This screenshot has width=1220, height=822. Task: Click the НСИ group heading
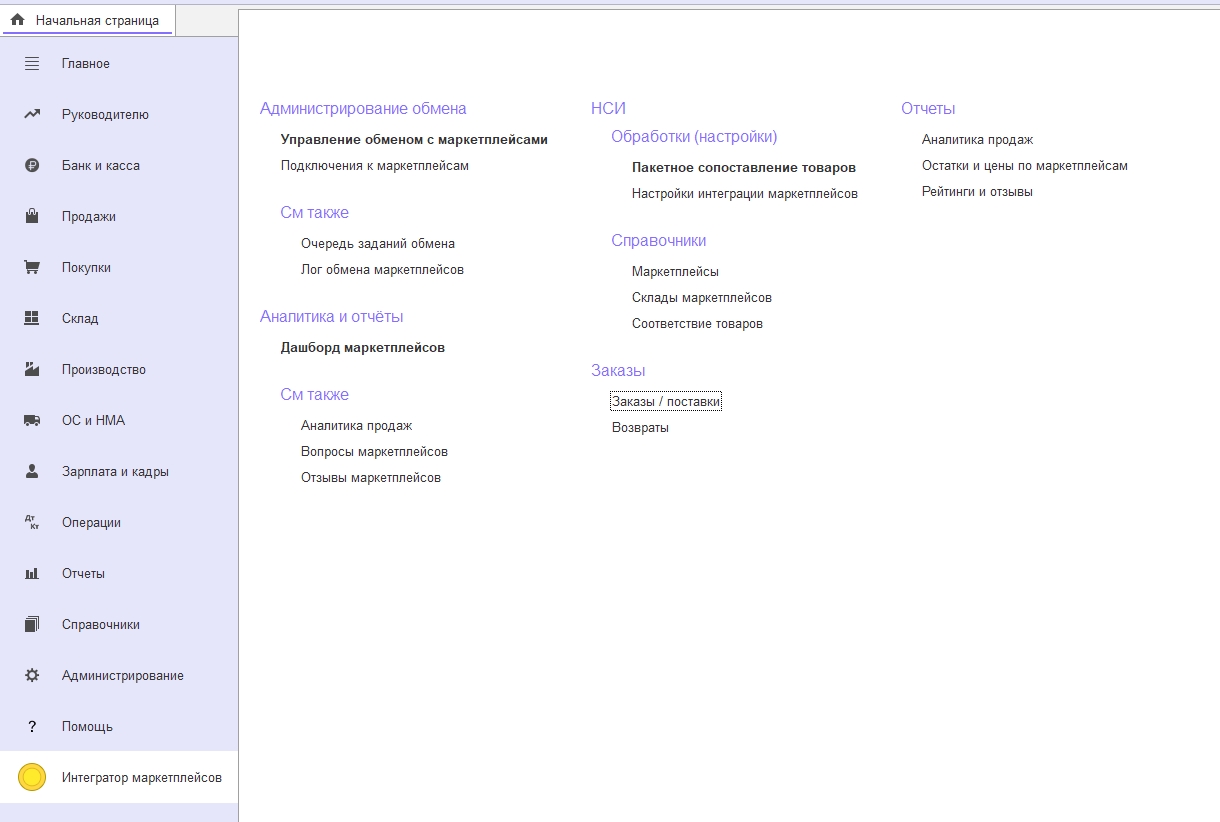pyautogui.click(x=608, y=109)
